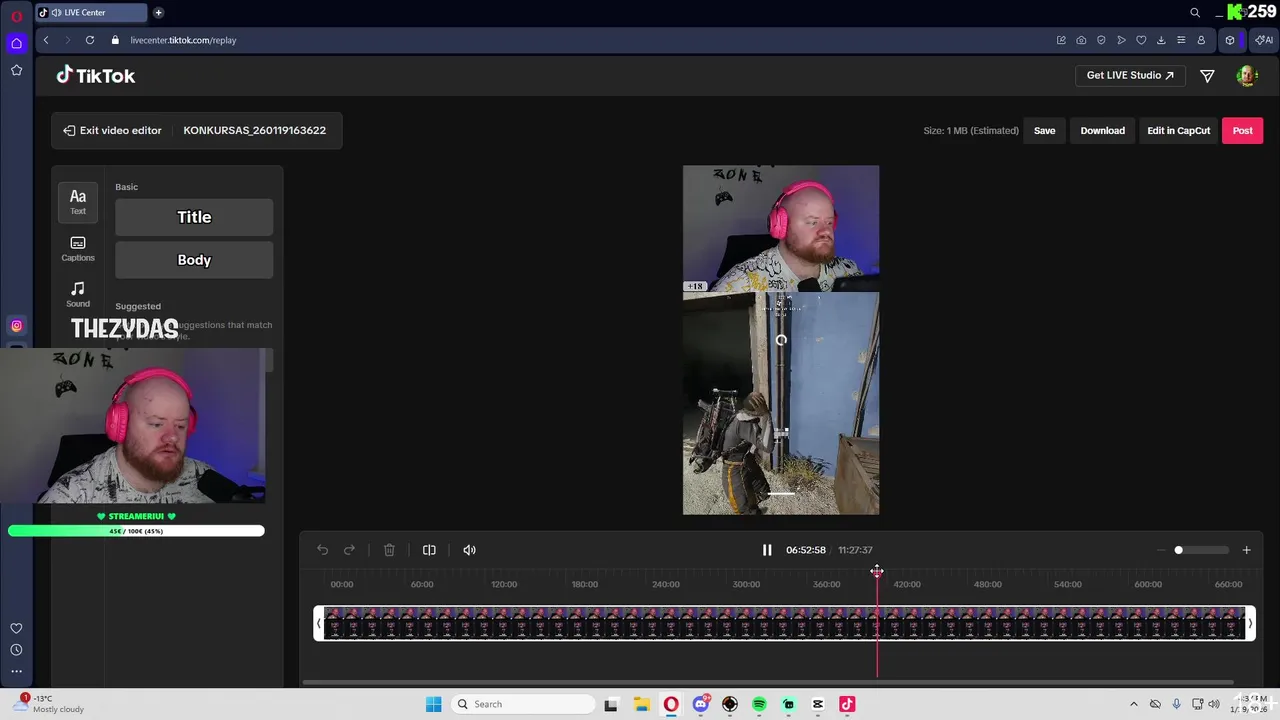Split the clip at the playhead
The width and height of the screenshot is (1280, 720).
429,550
